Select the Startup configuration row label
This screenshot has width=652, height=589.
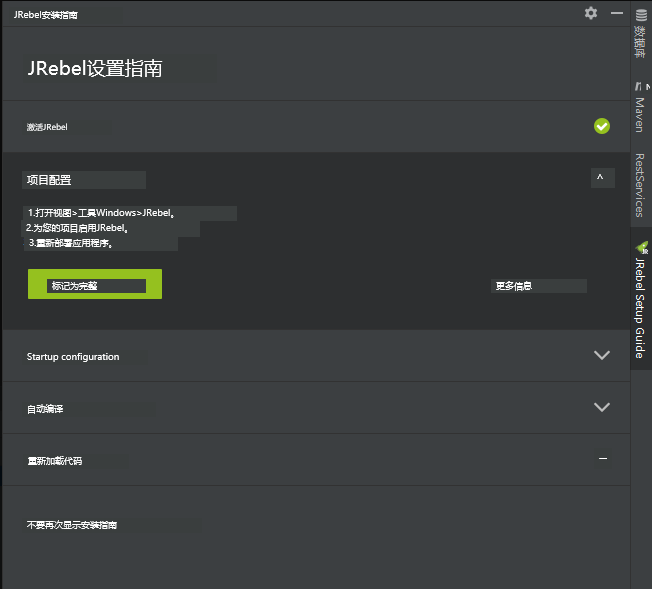pos(73,357)
